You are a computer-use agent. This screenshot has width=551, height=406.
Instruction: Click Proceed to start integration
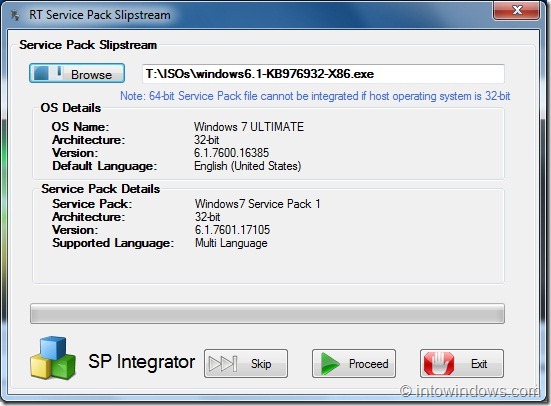354,363
